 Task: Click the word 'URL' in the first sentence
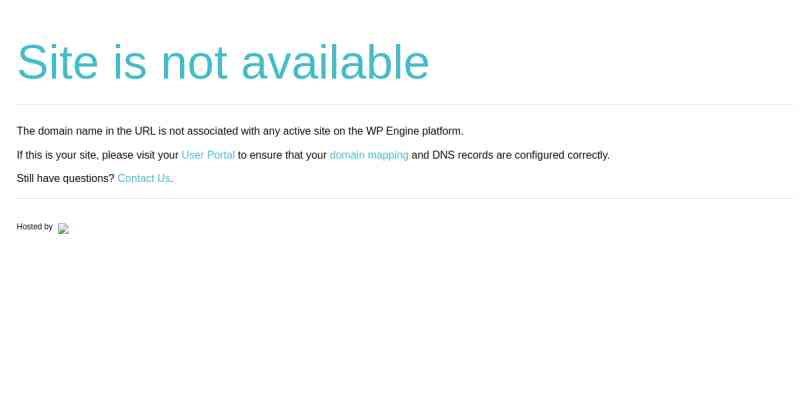point(145,131)
